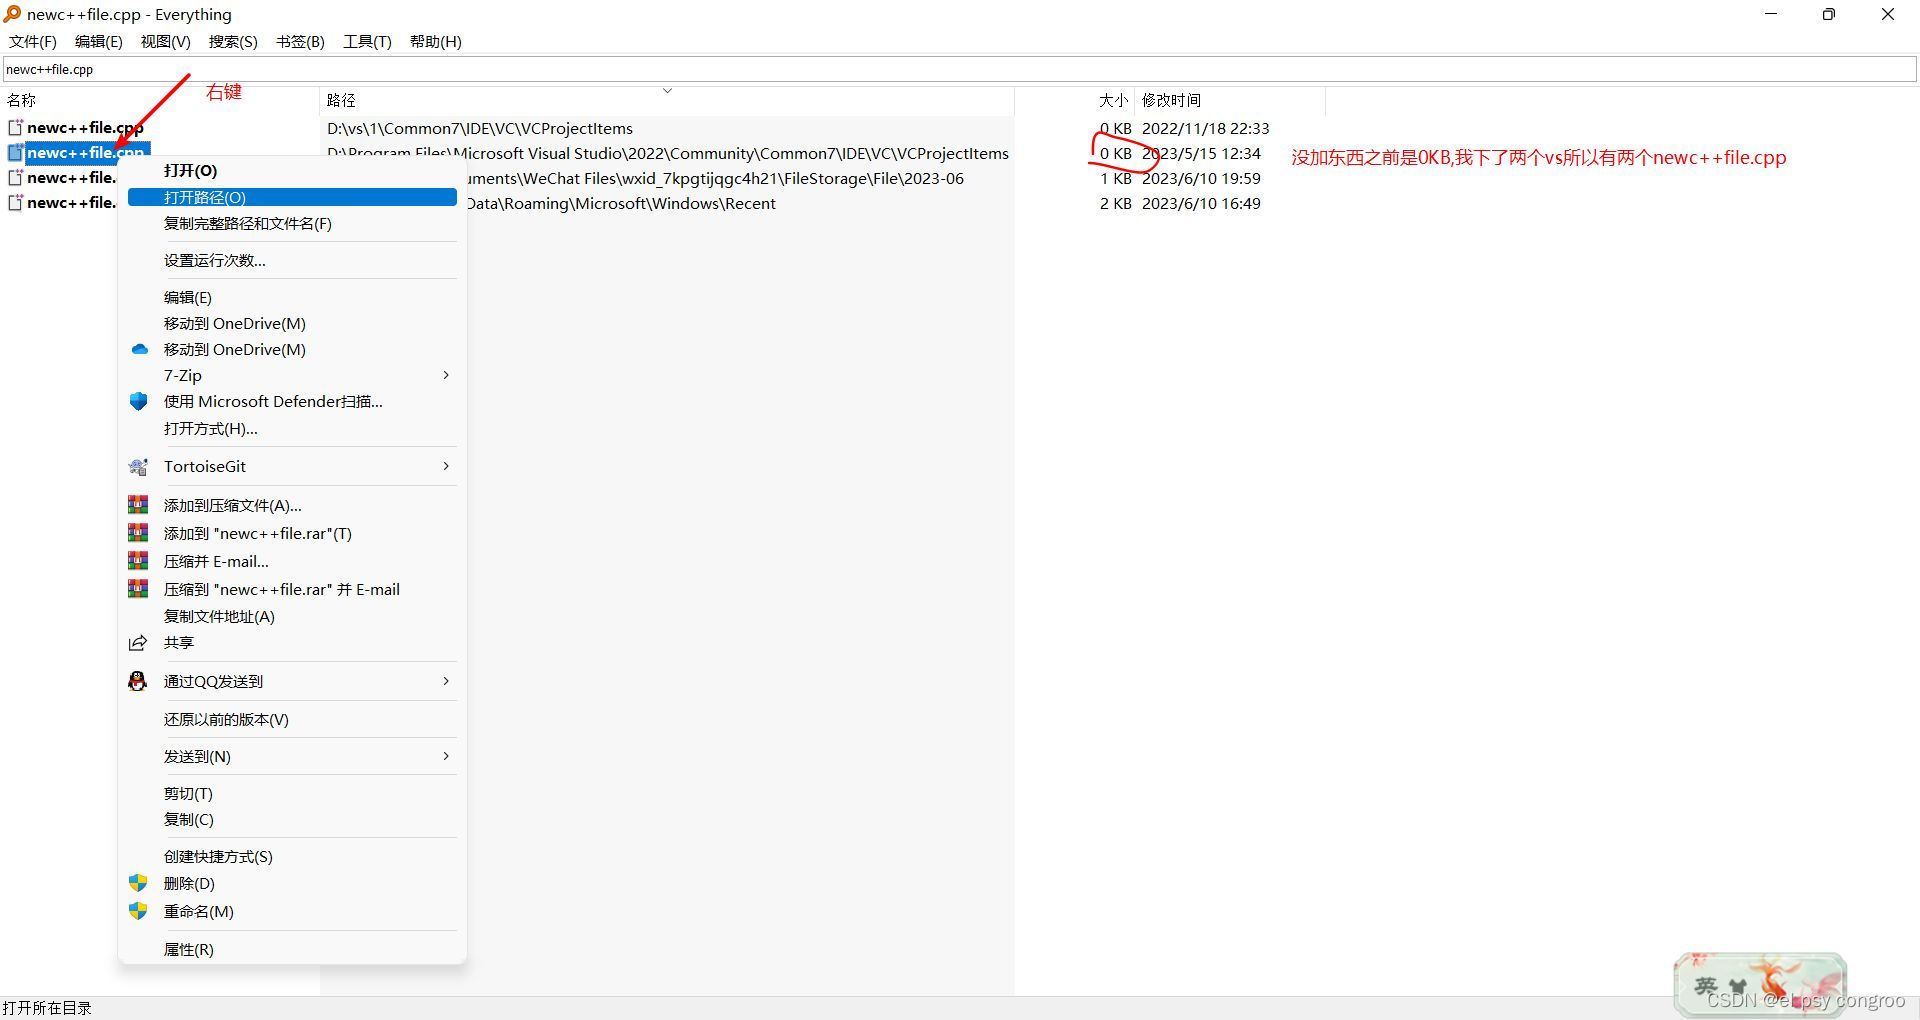Image resolution: width=1920 pixels, height=1020 pixels.
Task: Select 复制文件地址(A)
Action: [292, 616]
